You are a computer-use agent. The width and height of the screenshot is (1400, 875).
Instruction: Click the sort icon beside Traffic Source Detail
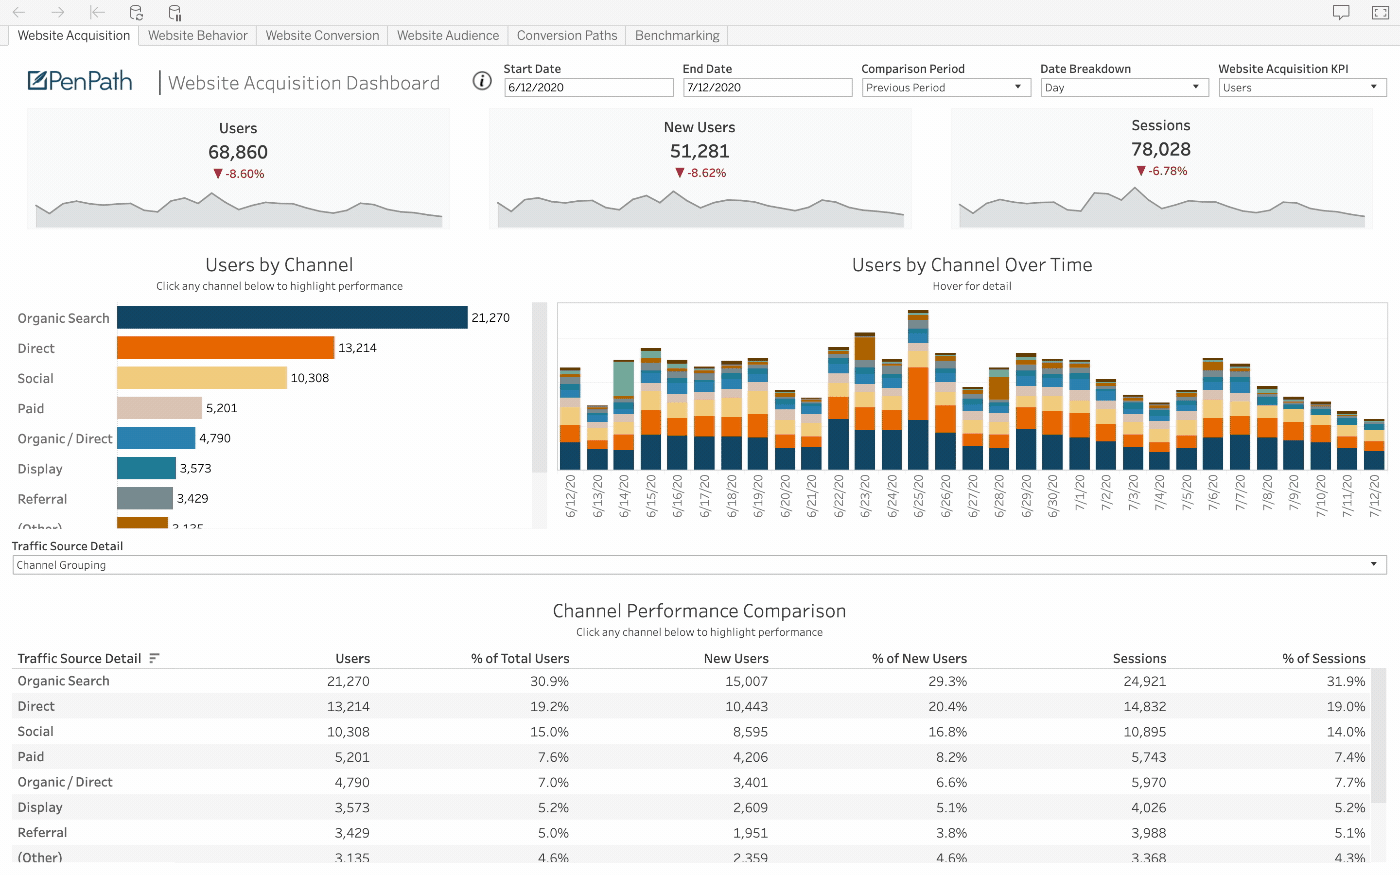click(x=154, y=658)
